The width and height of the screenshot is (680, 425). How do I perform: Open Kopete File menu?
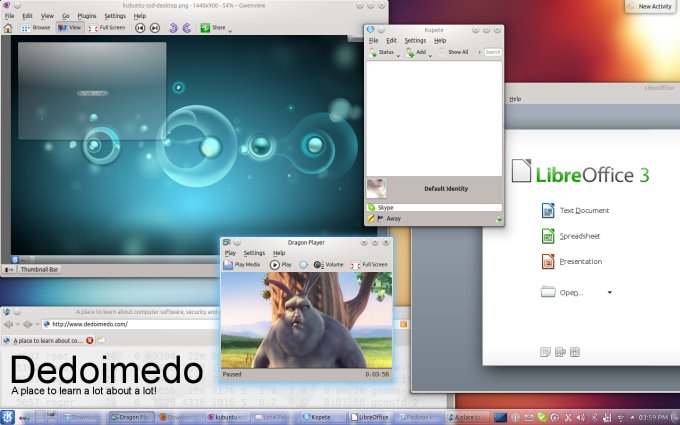[373, 40]
